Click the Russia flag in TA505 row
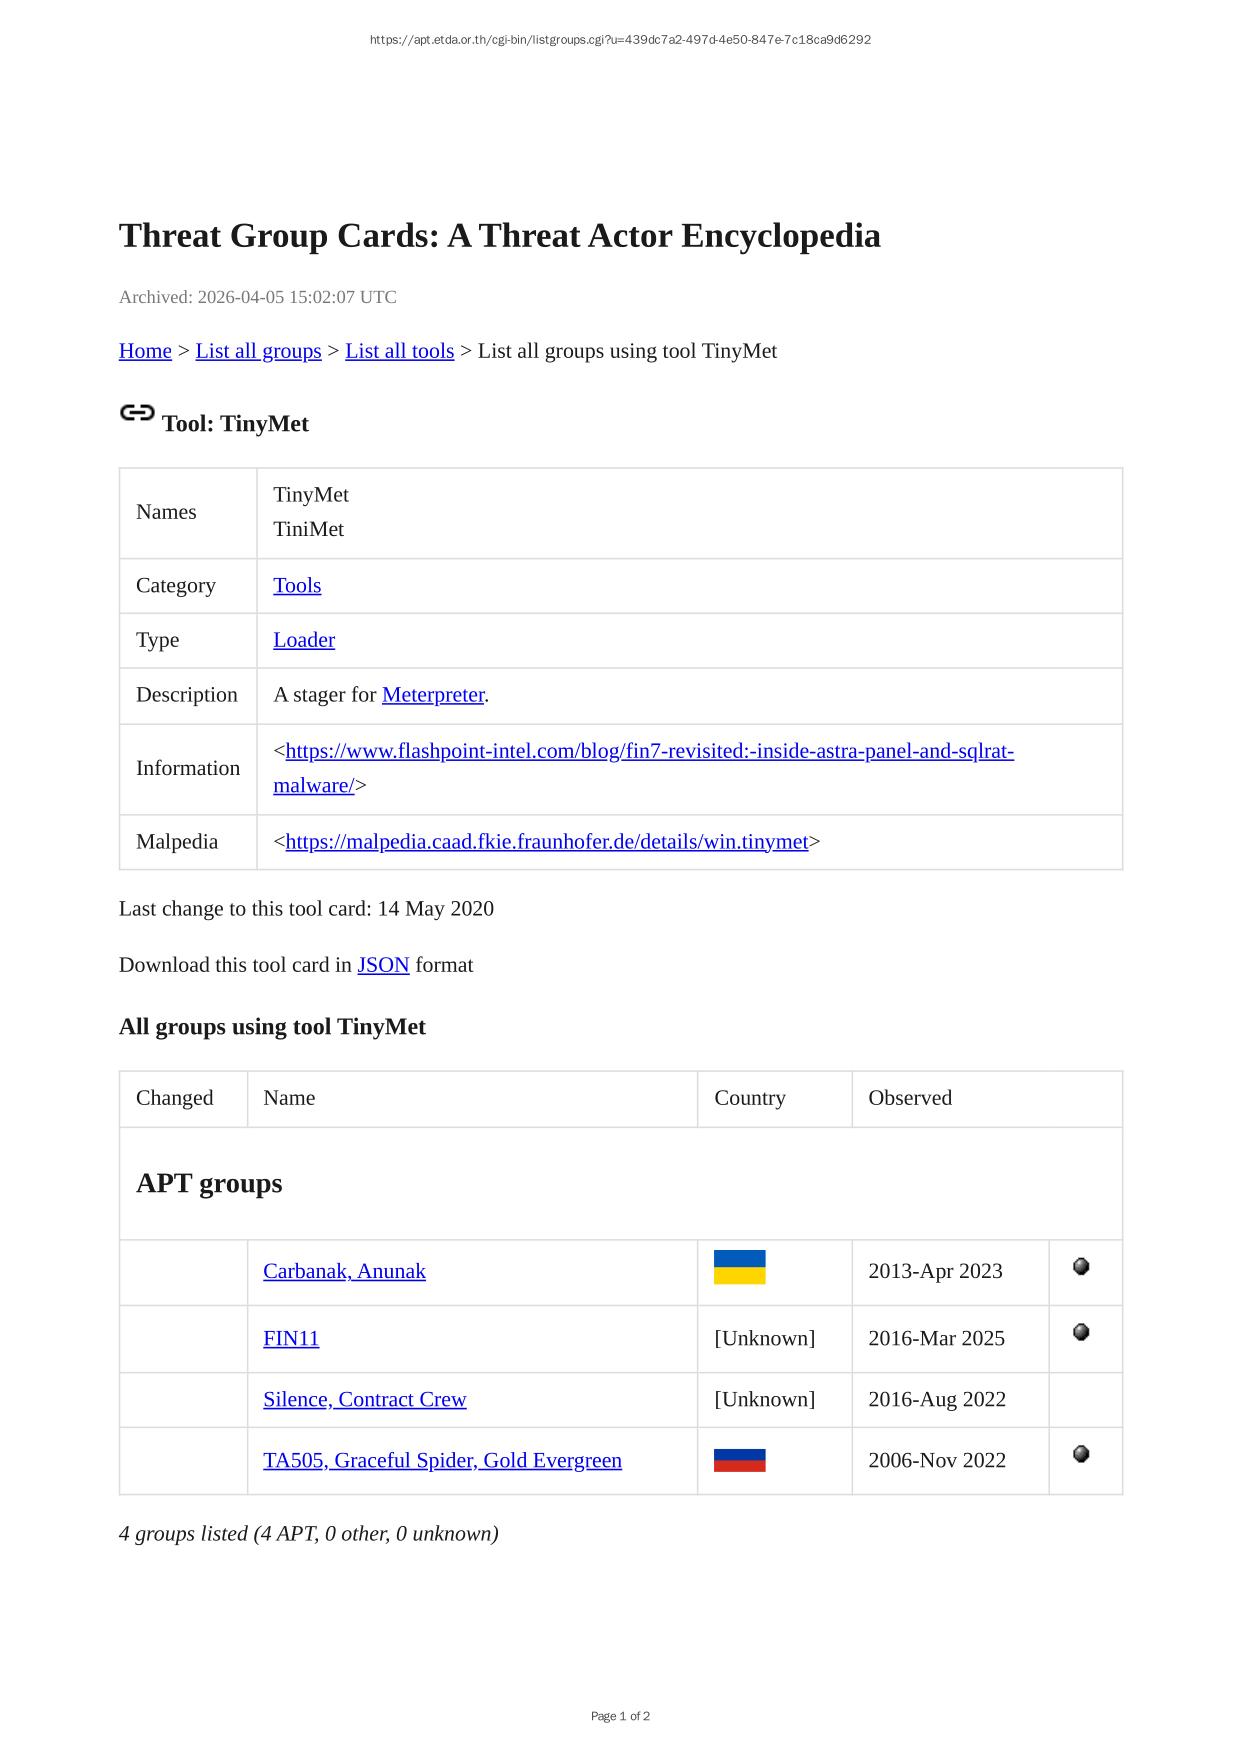This screenshot has height=1756, width=1242. point(739,1460)
